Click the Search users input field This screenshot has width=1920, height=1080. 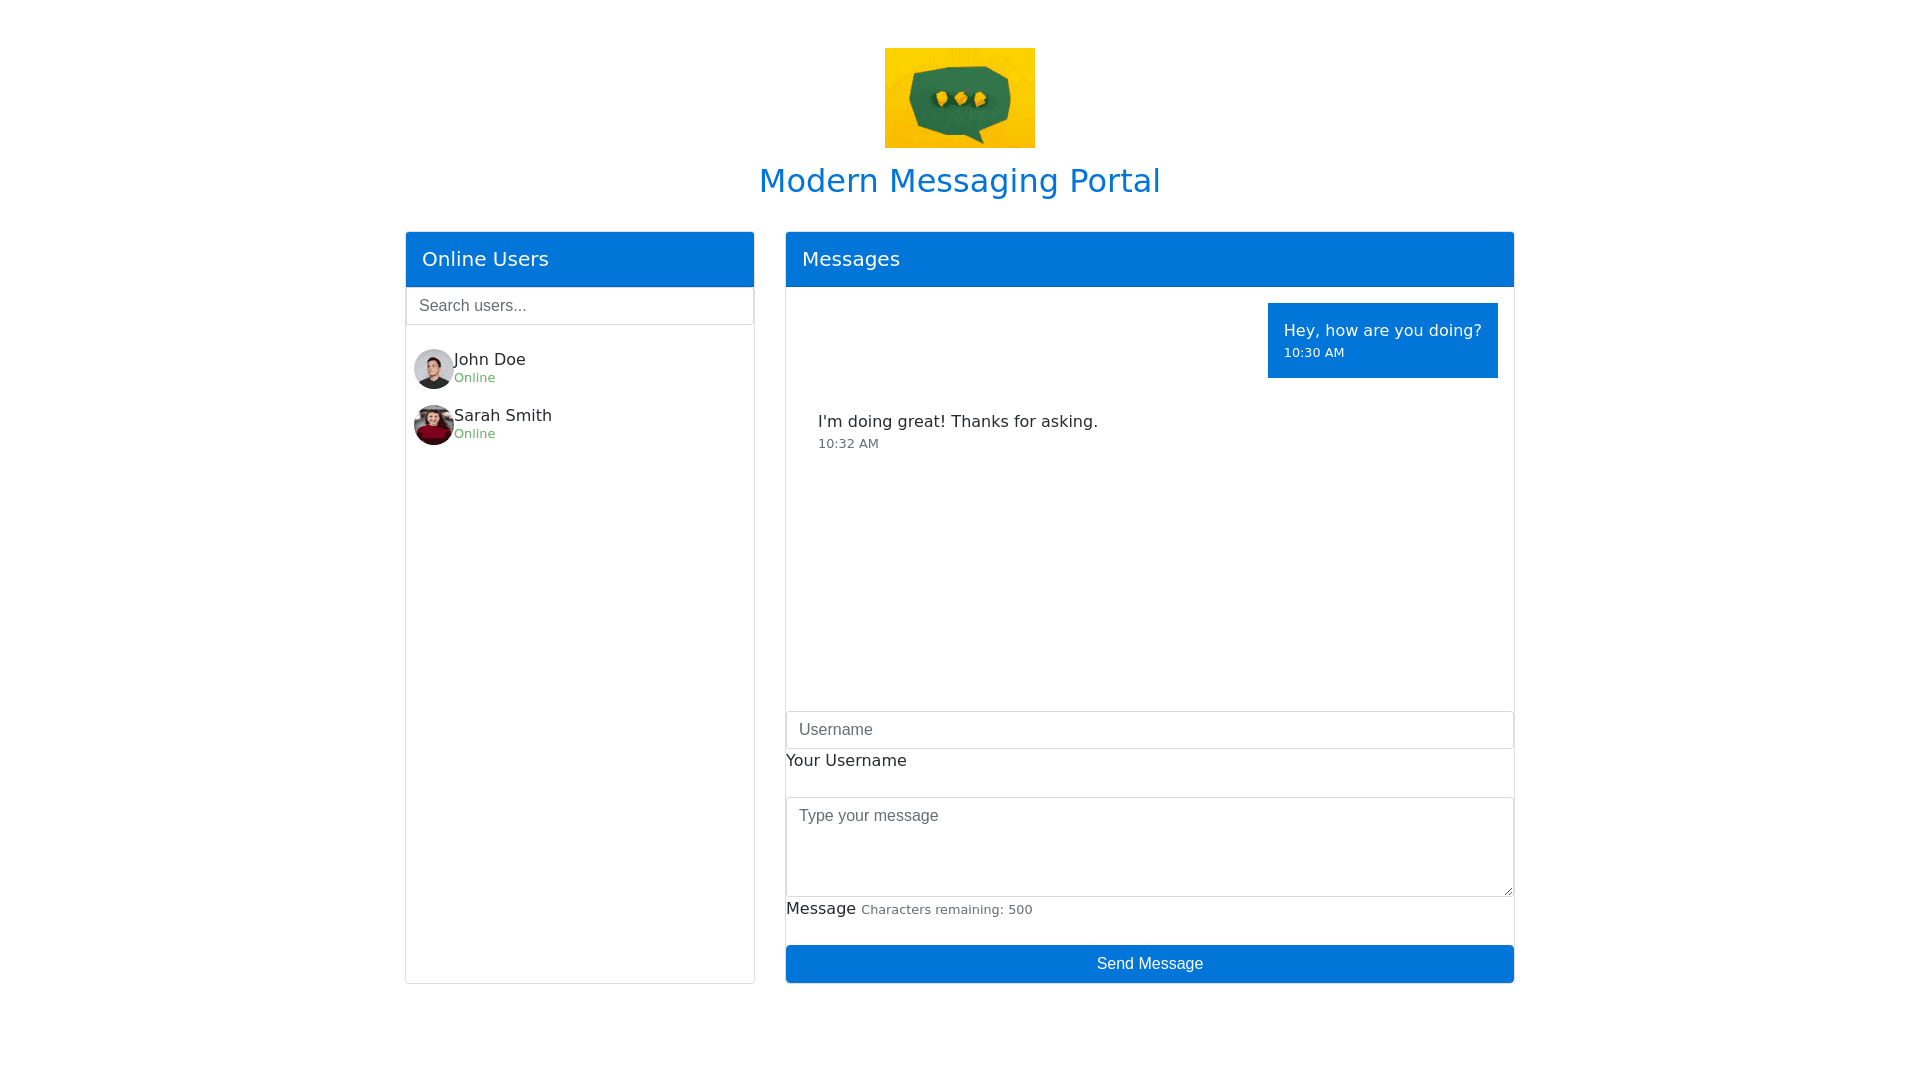pyautogui.click(x=579, y=306)
